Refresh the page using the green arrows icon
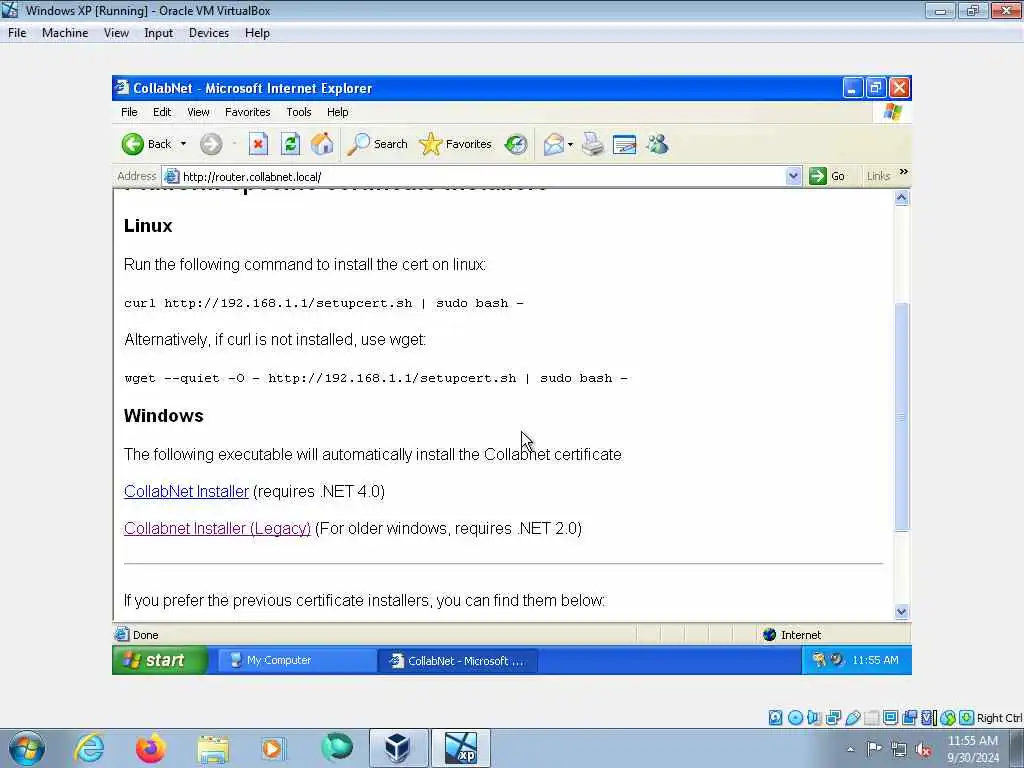 [x=291, y=144]
